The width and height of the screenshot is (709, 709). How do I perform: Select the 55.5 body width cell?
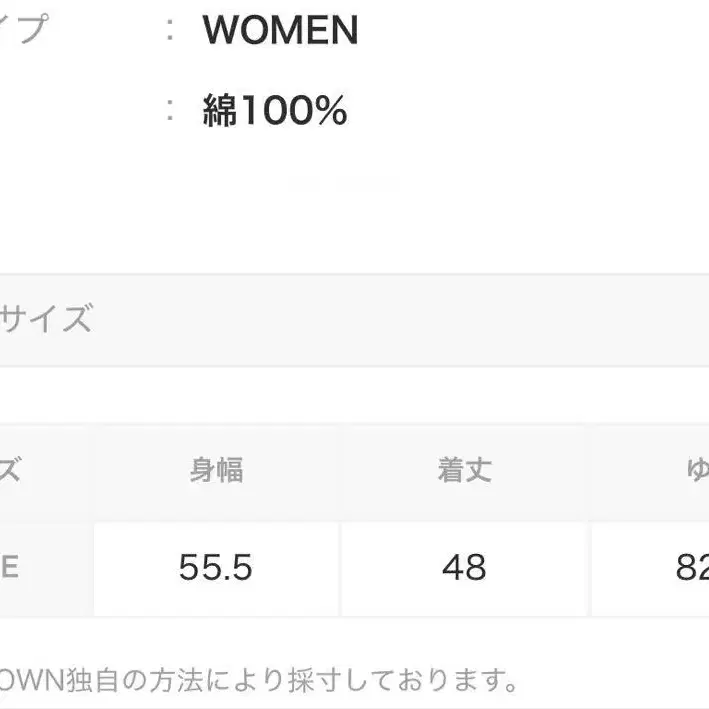(217, 568)
